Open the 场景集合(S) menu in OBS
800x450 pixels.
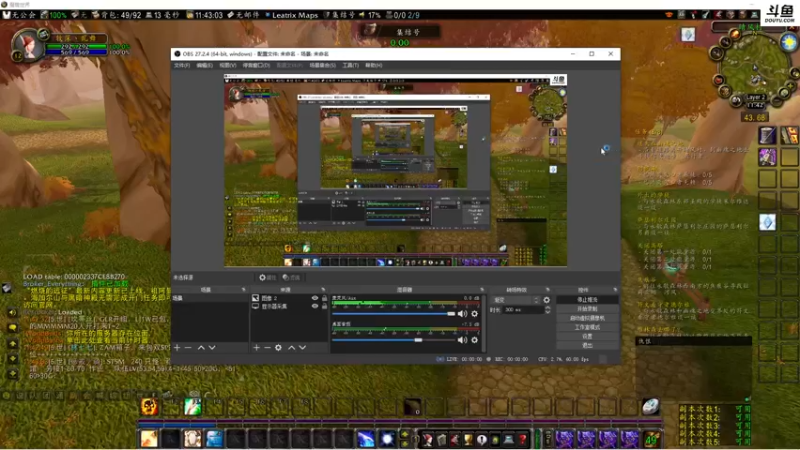pos(322,65)
